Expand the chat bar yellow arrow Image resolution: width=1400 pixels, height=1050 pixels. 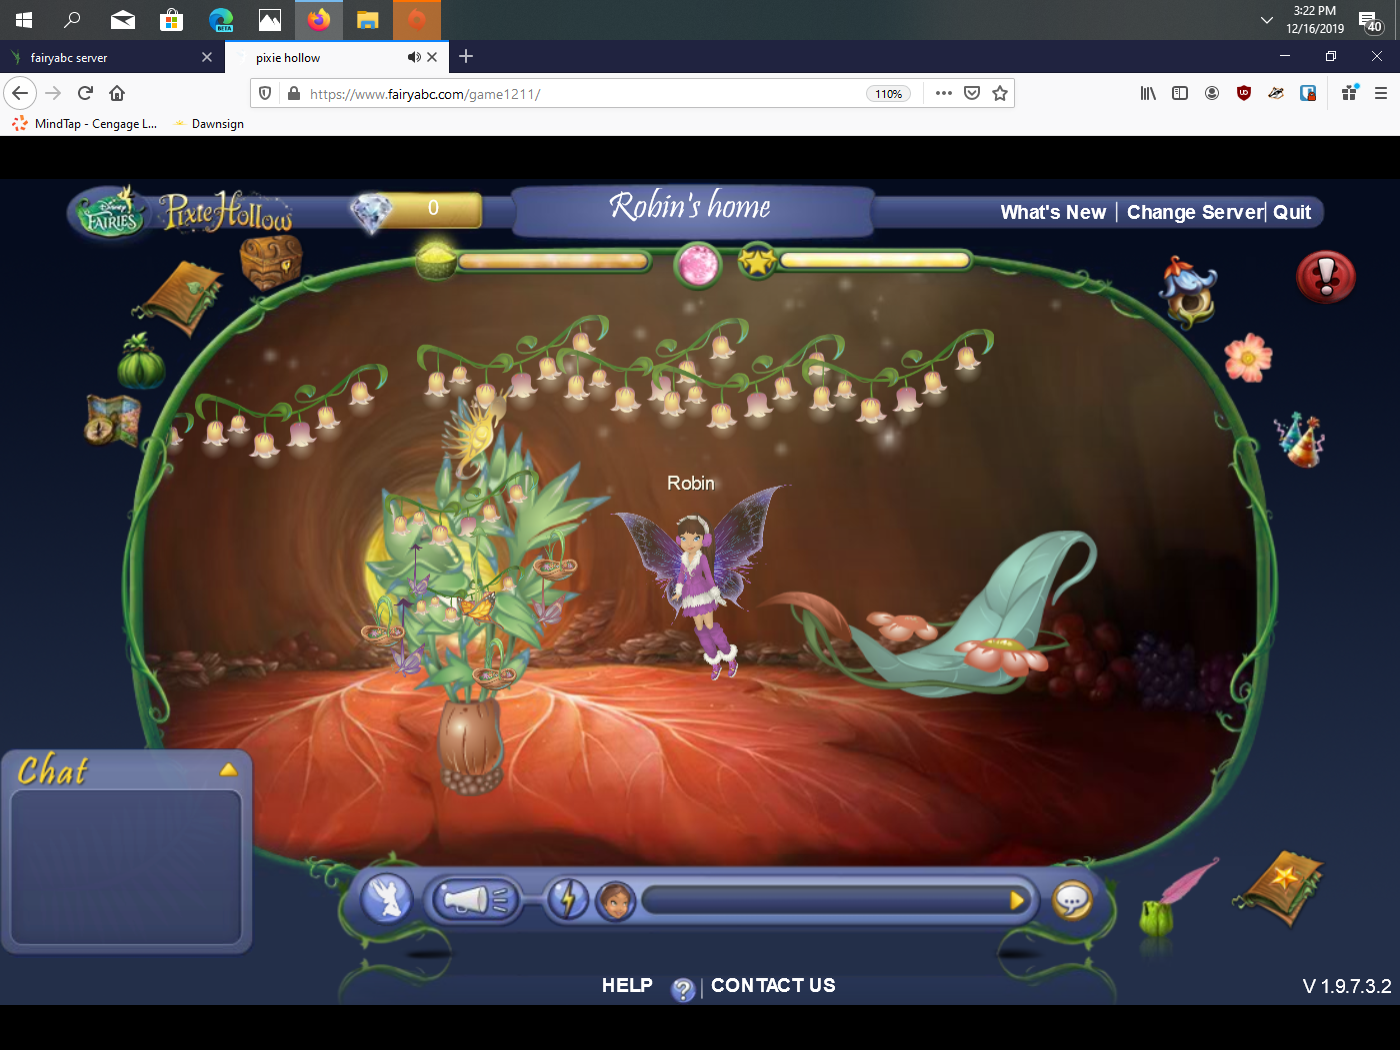(x=1017, y=900)
